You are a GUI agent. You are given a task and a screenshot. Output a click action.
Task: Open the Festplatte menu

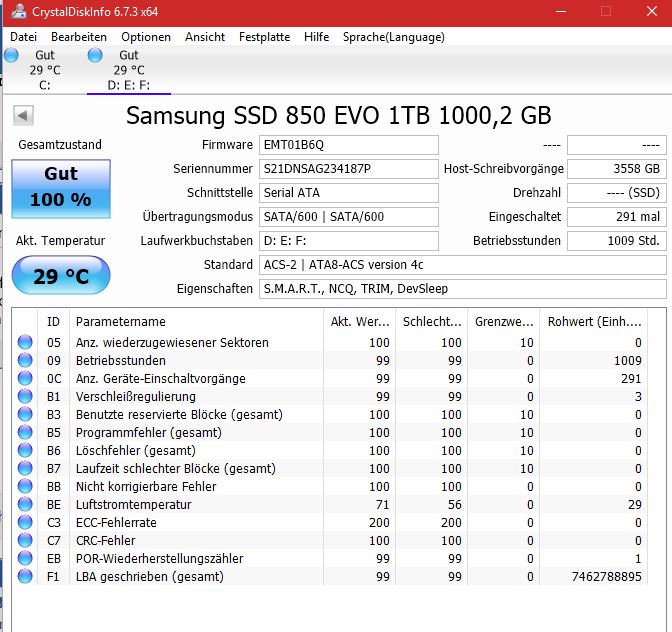[x=264, y=37]
